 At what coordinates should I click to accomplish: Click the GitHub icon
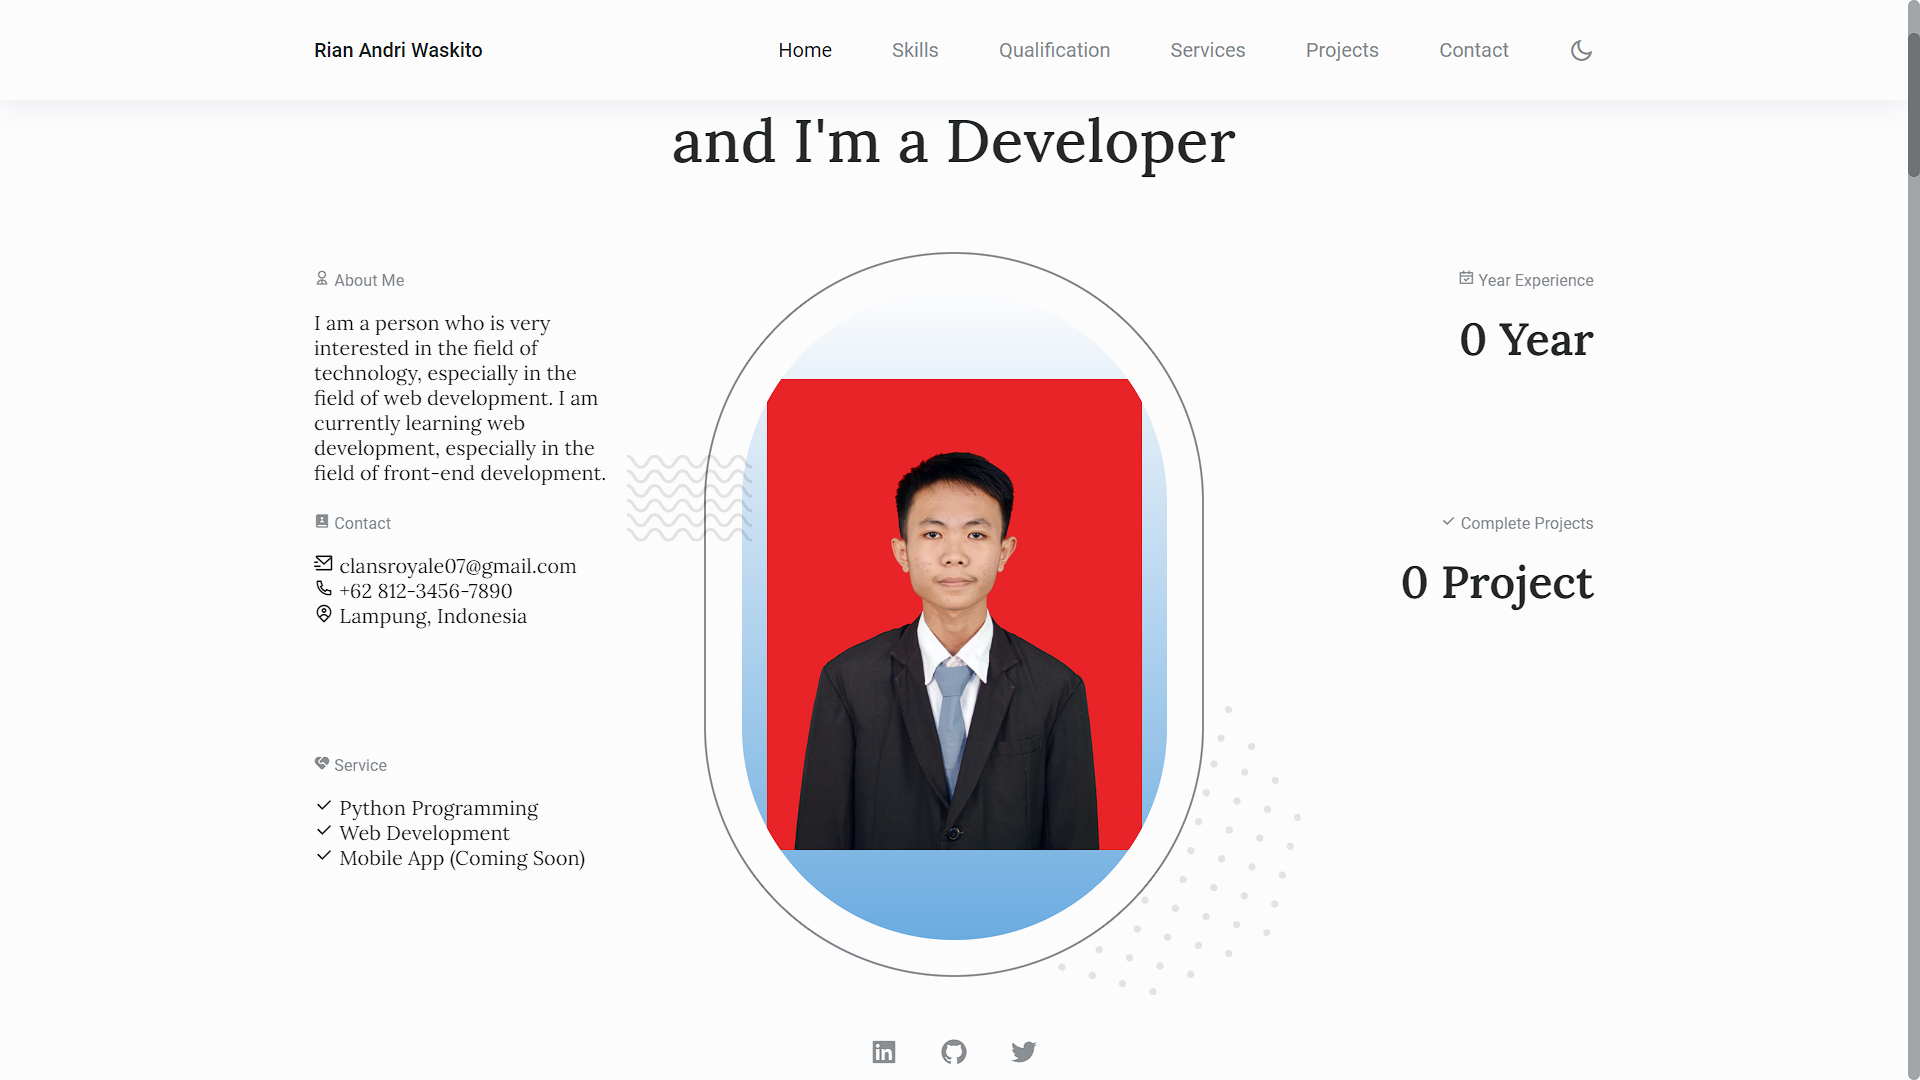pyautogui.click(x=953, y=1051)
